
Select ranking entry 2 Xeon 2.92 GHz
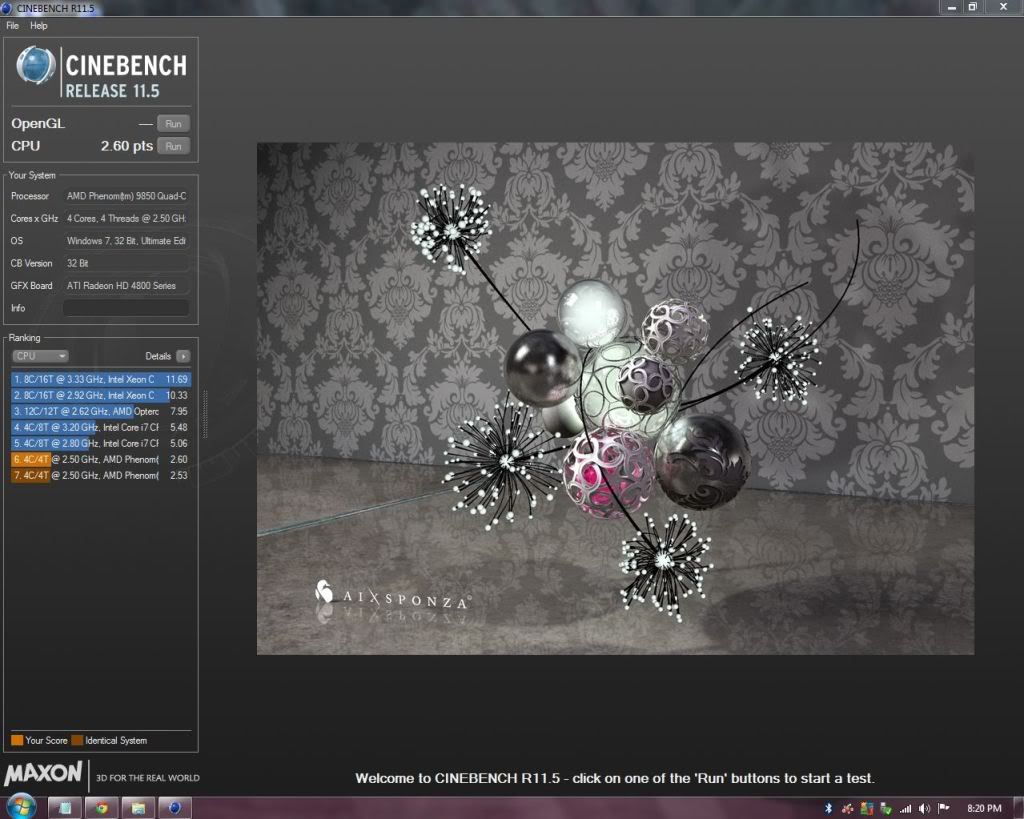pyautogui.click(x=101, y=395)
